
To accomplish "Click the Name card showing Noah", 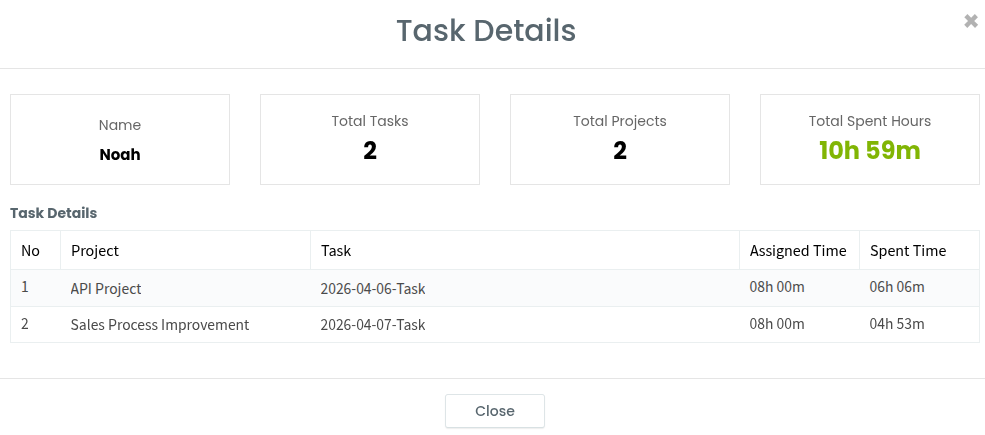I will pos(120,140).
